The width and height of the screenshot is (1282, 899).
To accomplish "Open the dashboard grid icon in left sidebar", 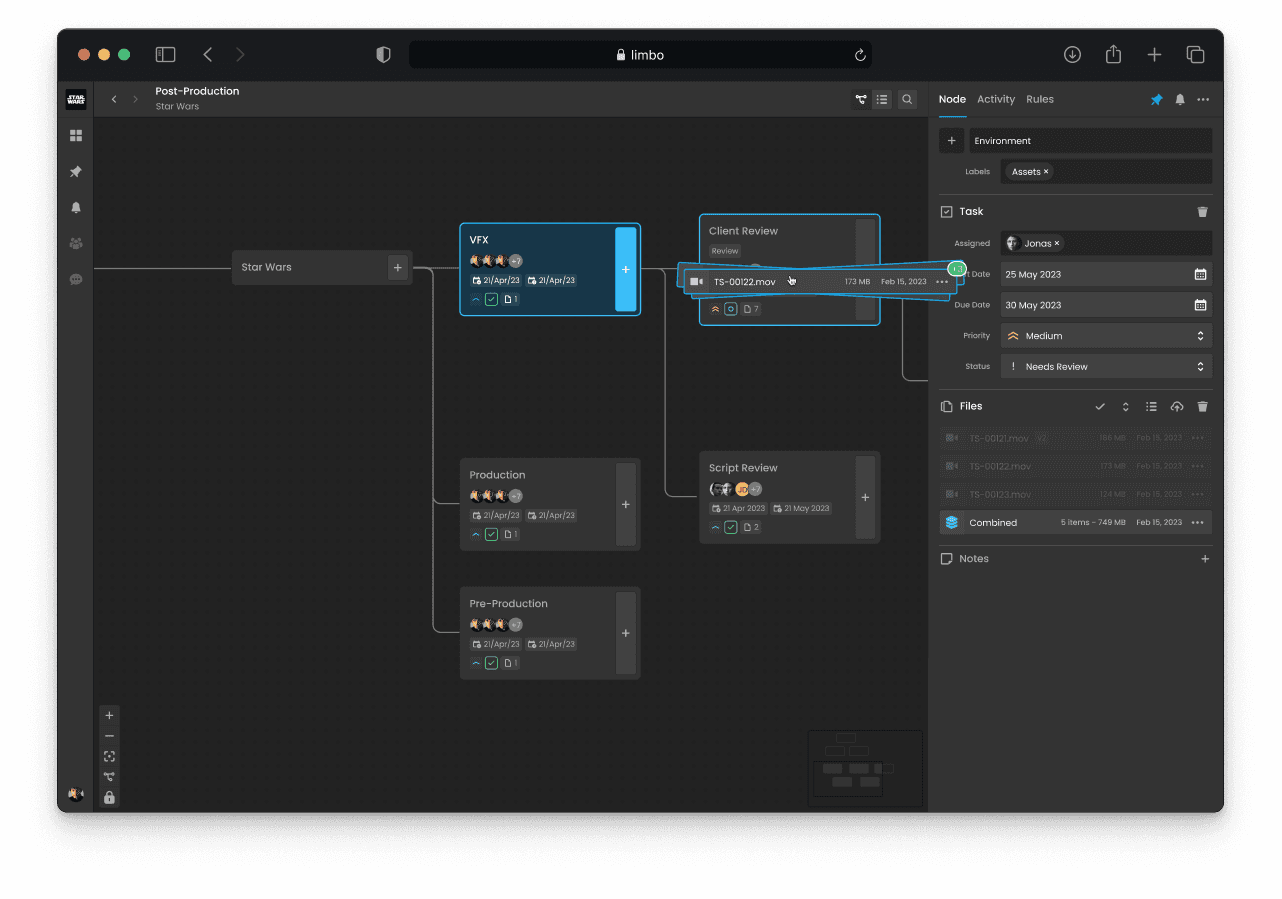I will pyautogui.click(x=76, y=135).
